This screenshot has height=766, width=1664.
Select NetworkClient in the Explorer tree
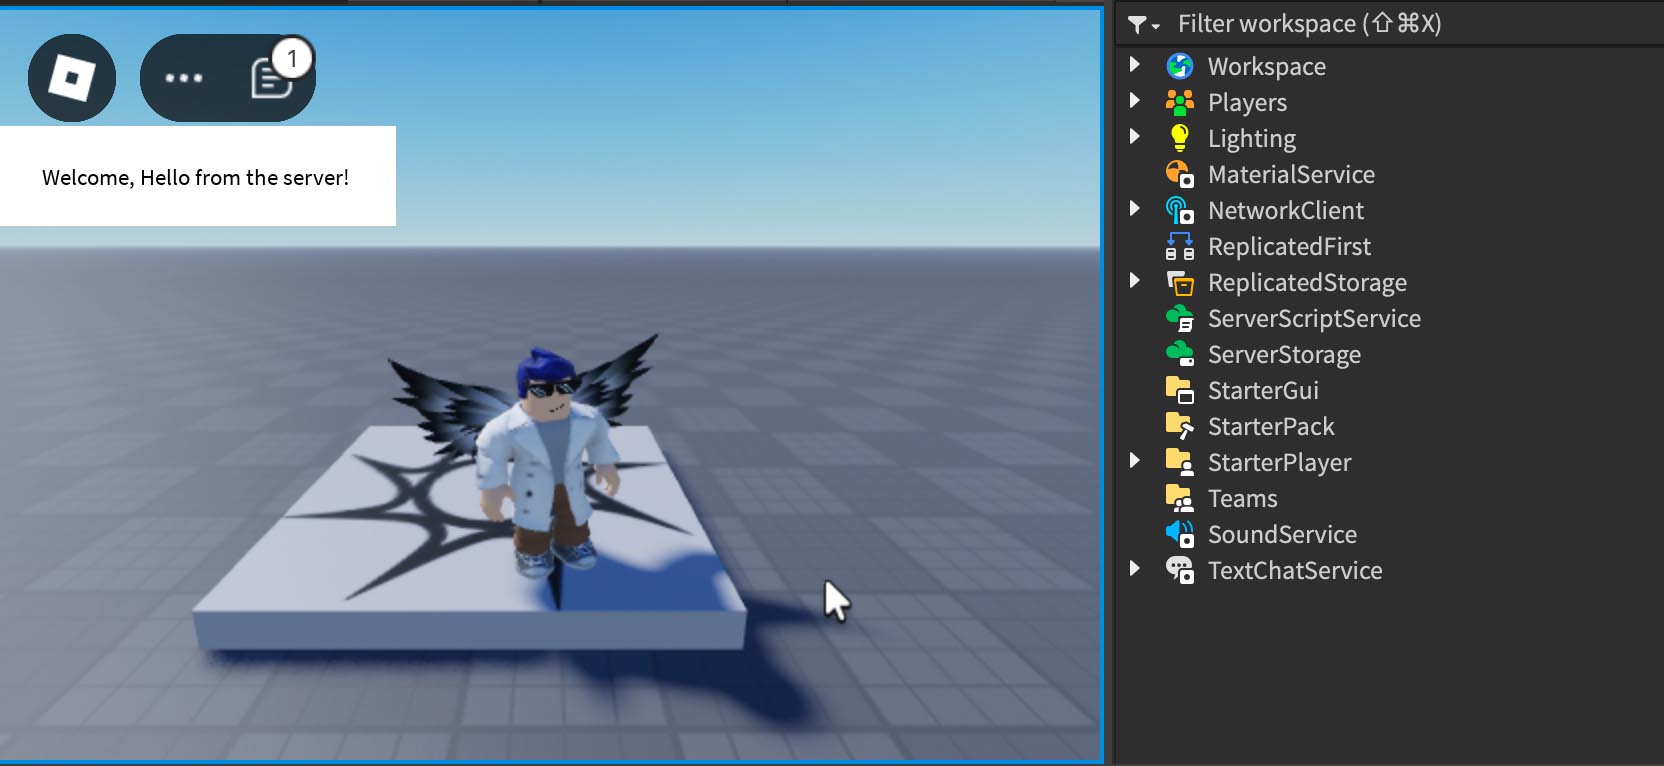(1286, 210)
